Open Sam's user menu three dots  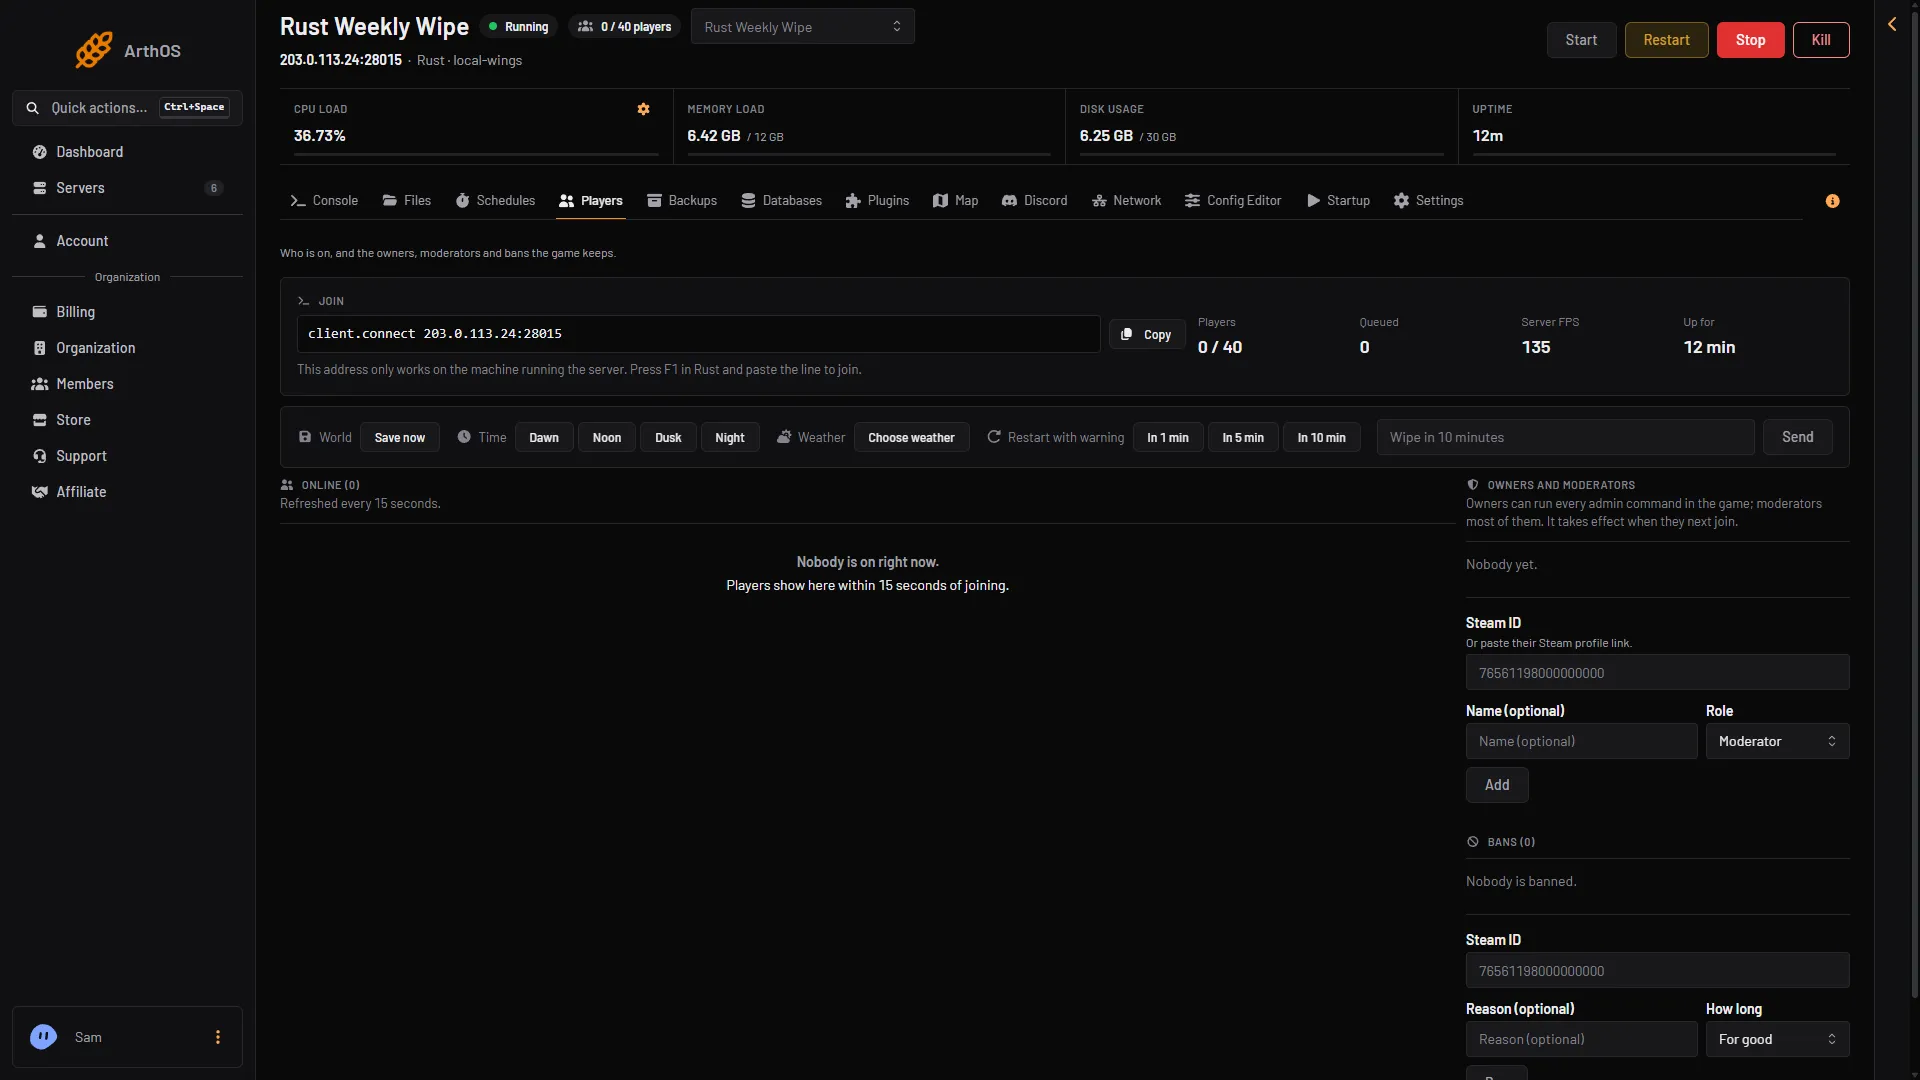[x=218, y=1037]
